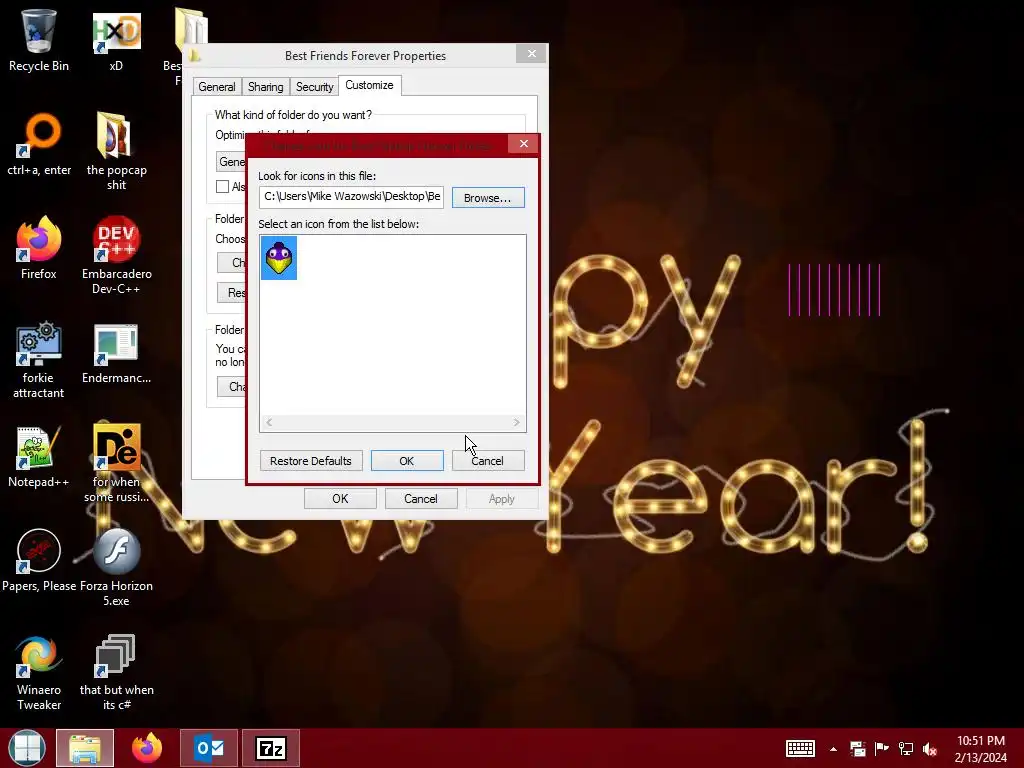Image resolution: width=1024 pixels, height=768 pixels.
Task: Switch to the Security tab
Action: (x=314, y=87)
